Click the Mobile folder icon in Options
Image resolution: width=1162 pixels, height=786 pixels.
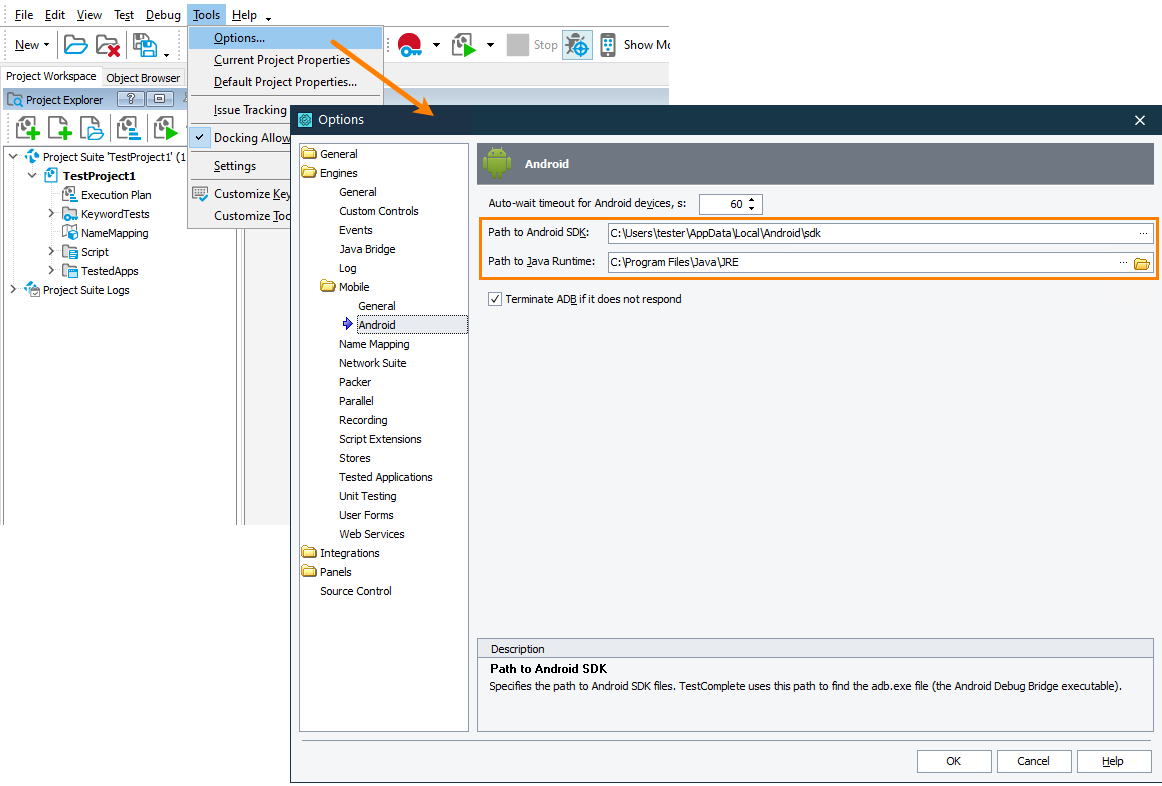[328, 286]
